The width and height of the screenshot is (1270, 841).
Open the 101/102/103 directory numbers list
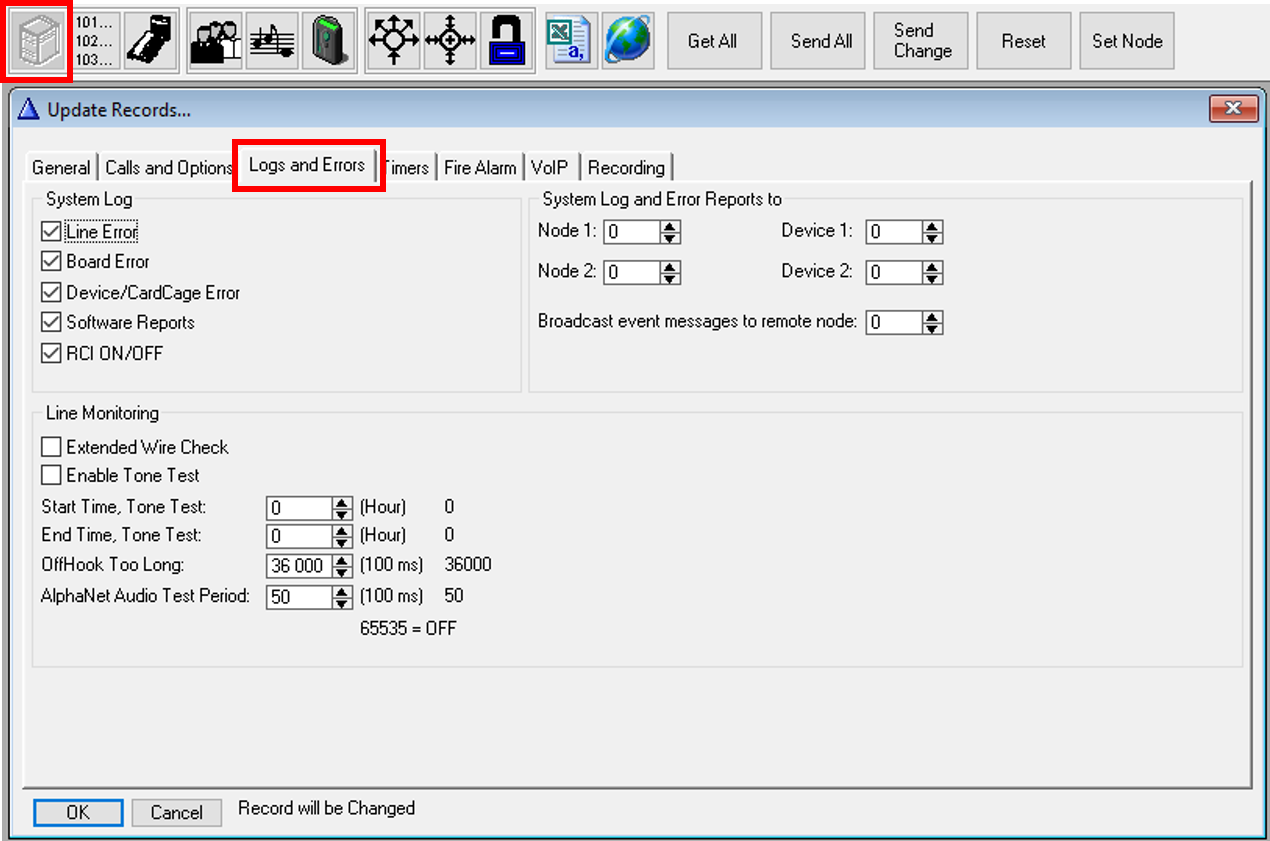94,41
